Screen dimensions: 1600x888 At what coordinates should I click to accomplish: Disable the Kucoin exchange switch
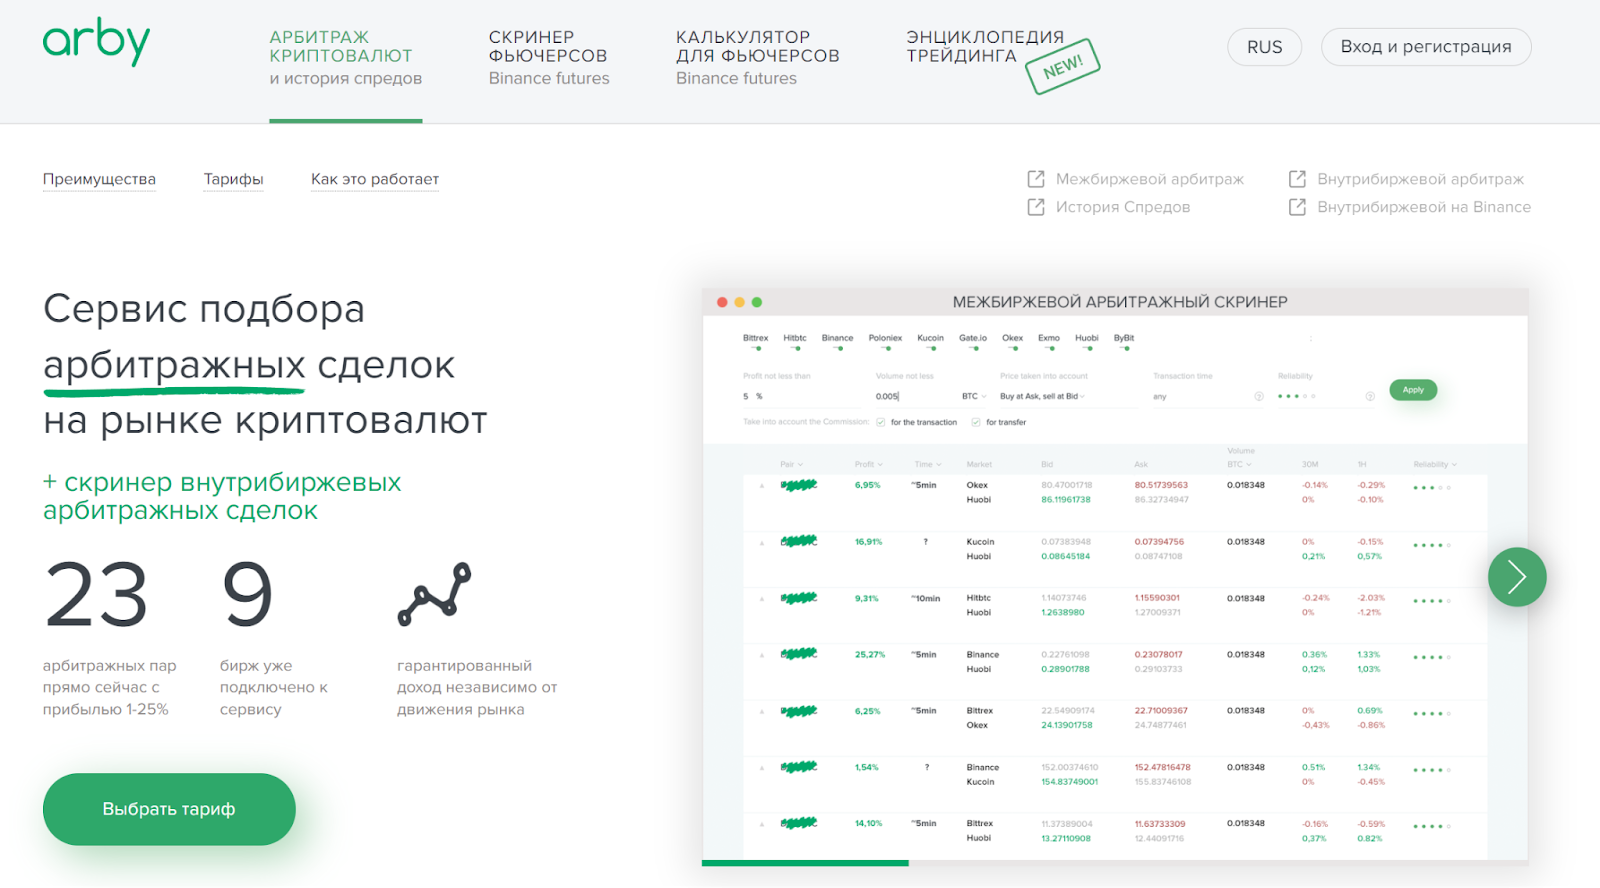coord(931,349)
